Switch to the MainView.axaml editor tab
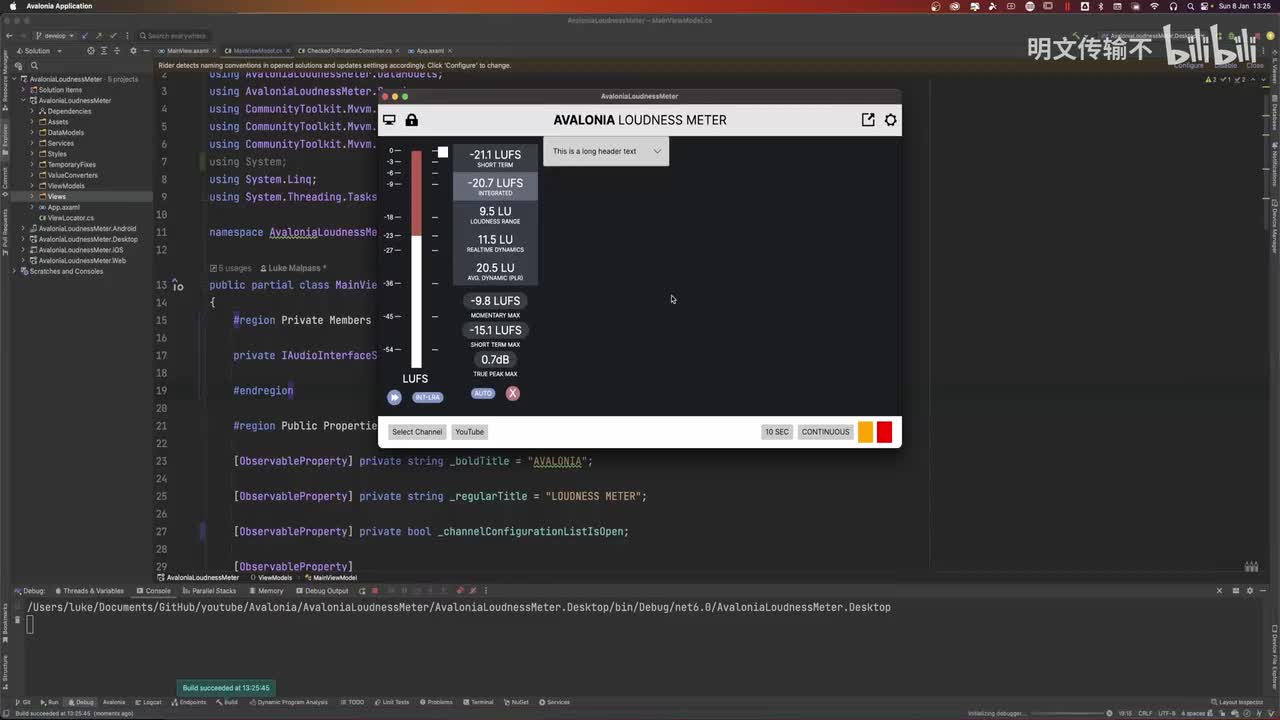The image size is (1280, 720). [185, 50]
